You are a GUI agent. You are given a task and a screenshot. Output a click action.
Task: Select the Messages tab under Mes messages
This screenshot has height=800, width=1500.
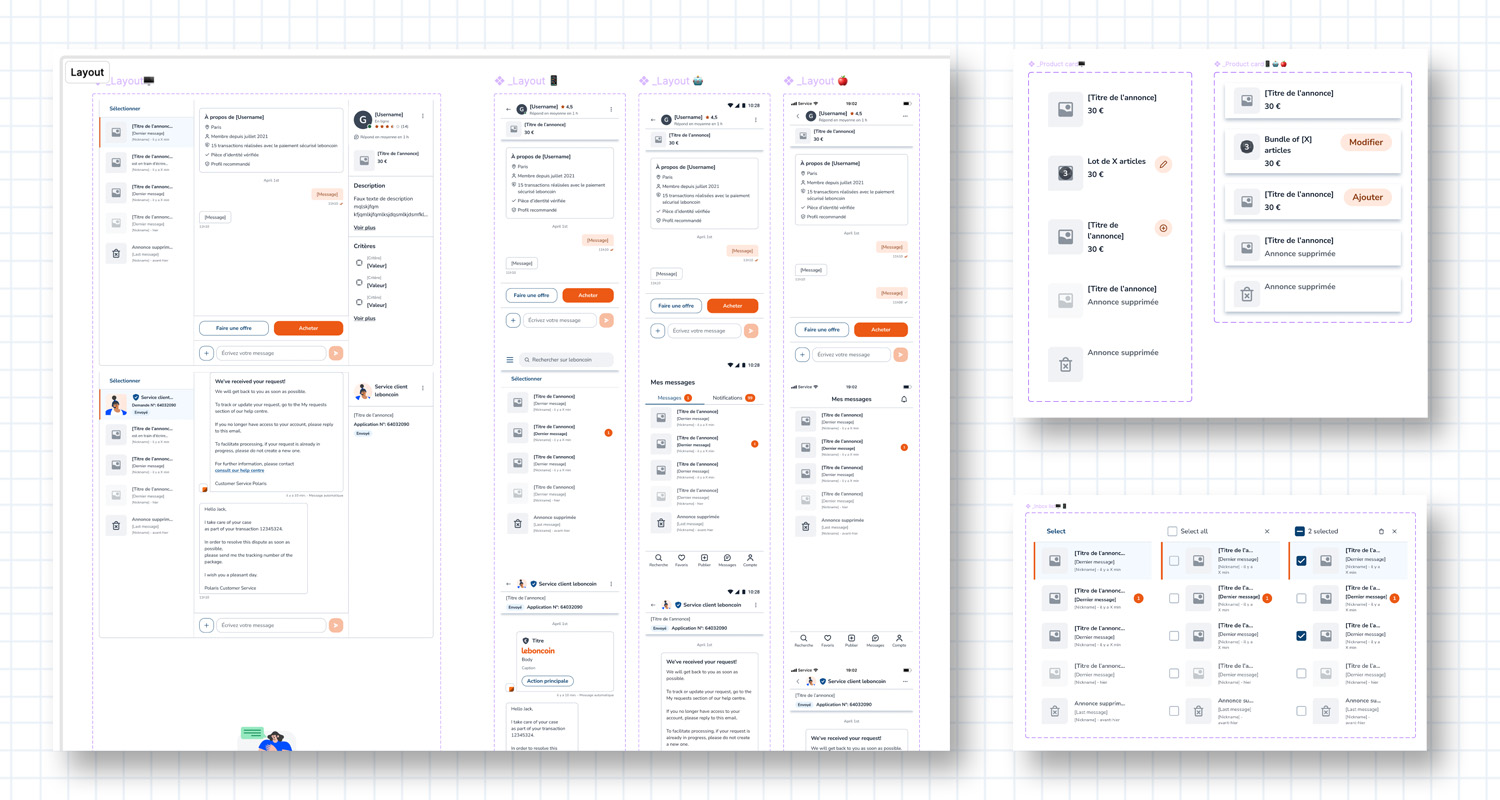click(x=669, y=398)
